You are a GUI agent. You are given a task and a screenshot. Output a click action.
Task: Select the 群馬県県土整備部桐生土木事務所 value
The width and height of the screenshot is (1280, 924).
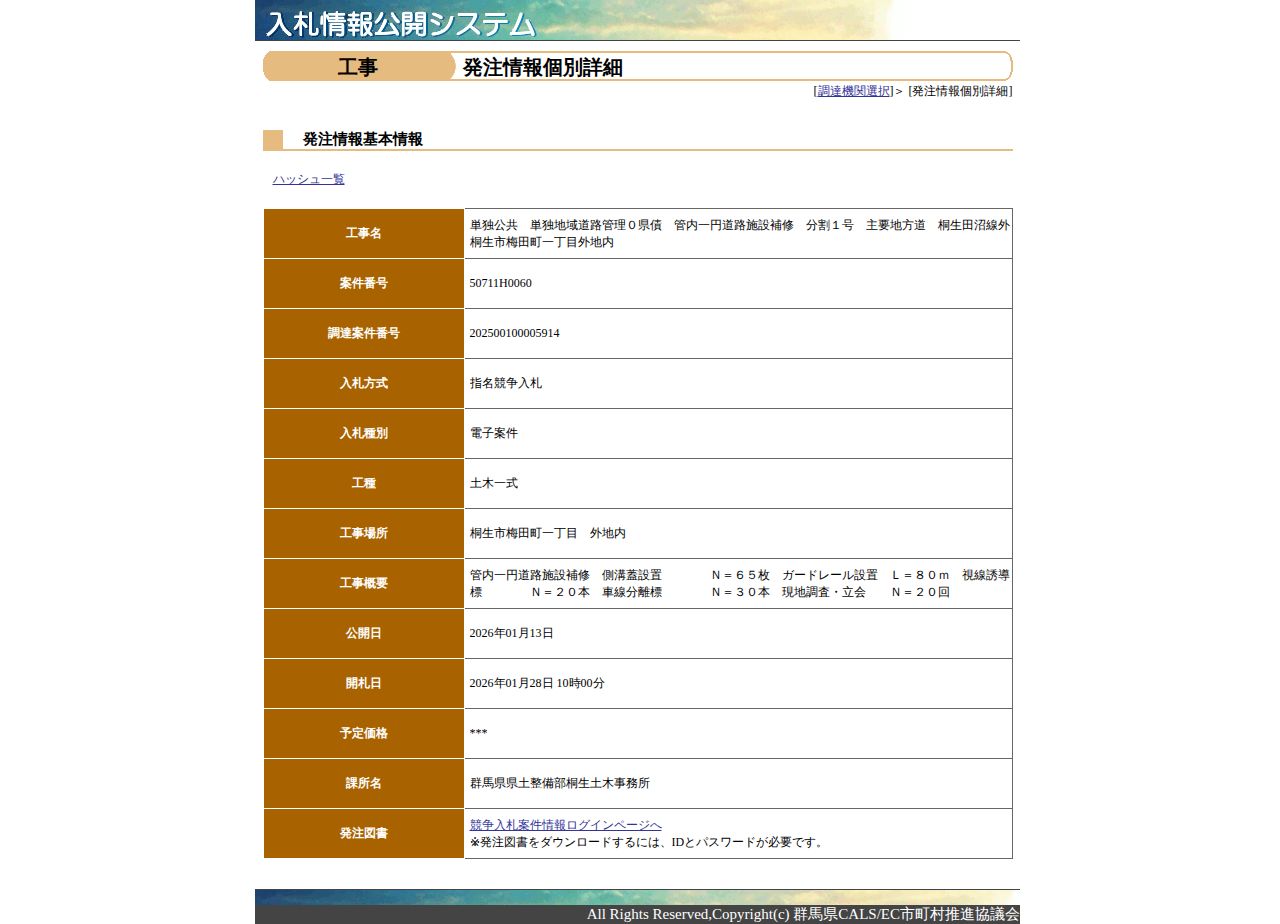coord(560,783)
